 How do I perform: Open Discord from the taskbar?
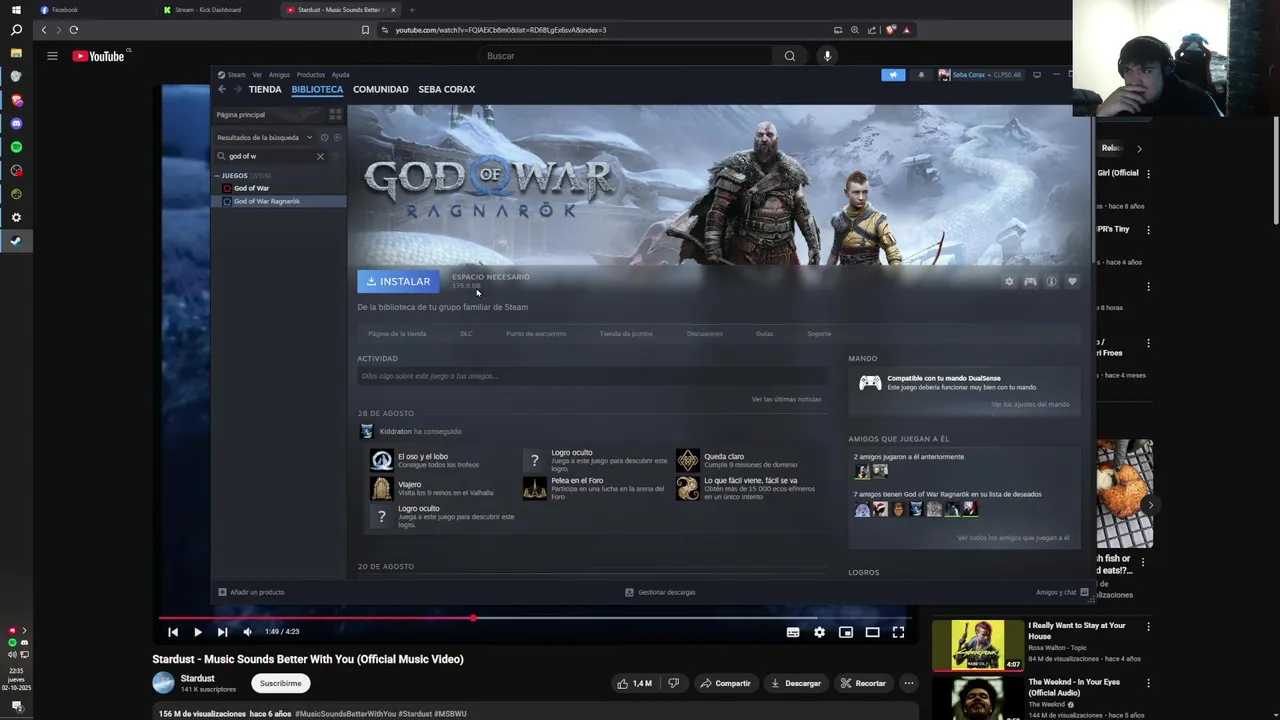tap(16, 124)
